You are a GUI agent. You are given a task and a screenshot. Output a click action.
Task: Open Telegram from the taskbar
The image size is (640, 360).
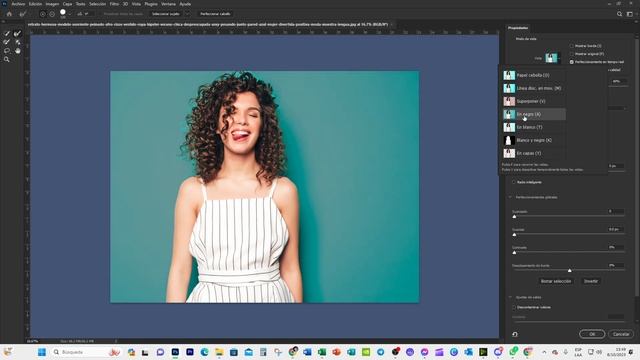[x=380, y=352]
